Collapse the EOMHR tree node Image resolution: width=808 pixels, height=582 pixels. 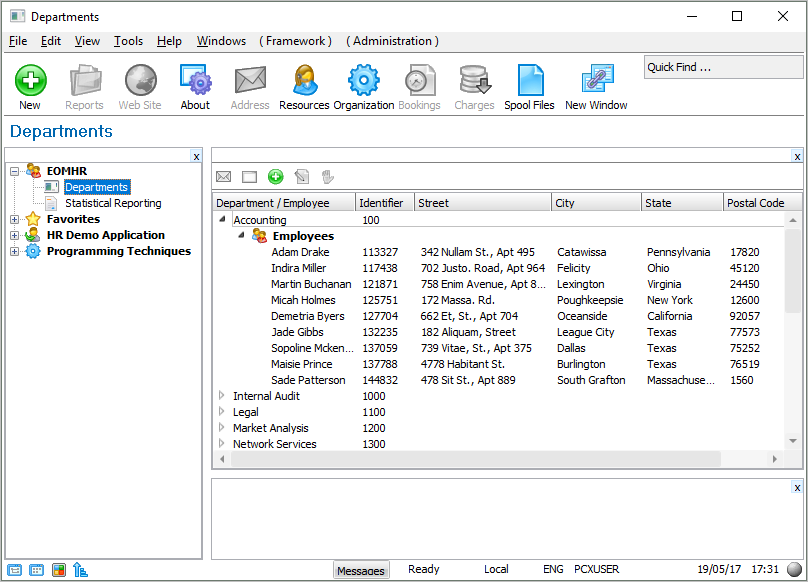pos(15,171)
